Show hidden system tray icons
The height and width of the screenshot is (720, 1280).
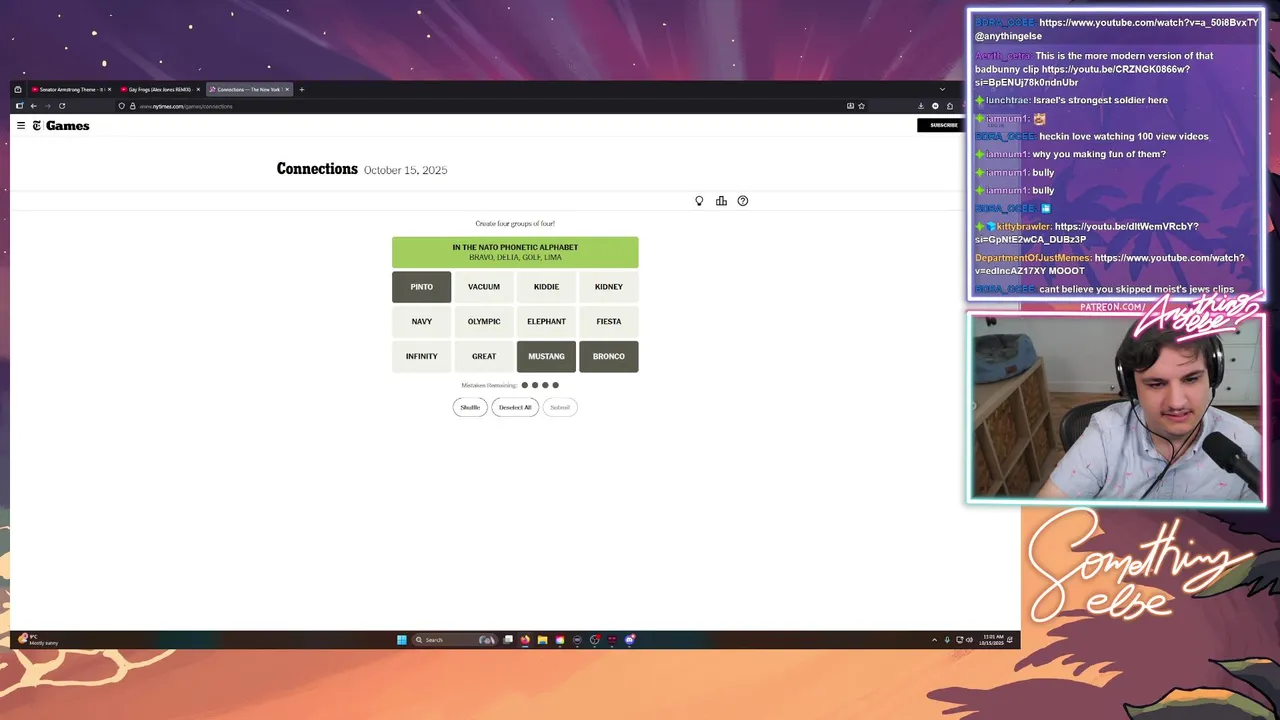(x=934, y=640)
